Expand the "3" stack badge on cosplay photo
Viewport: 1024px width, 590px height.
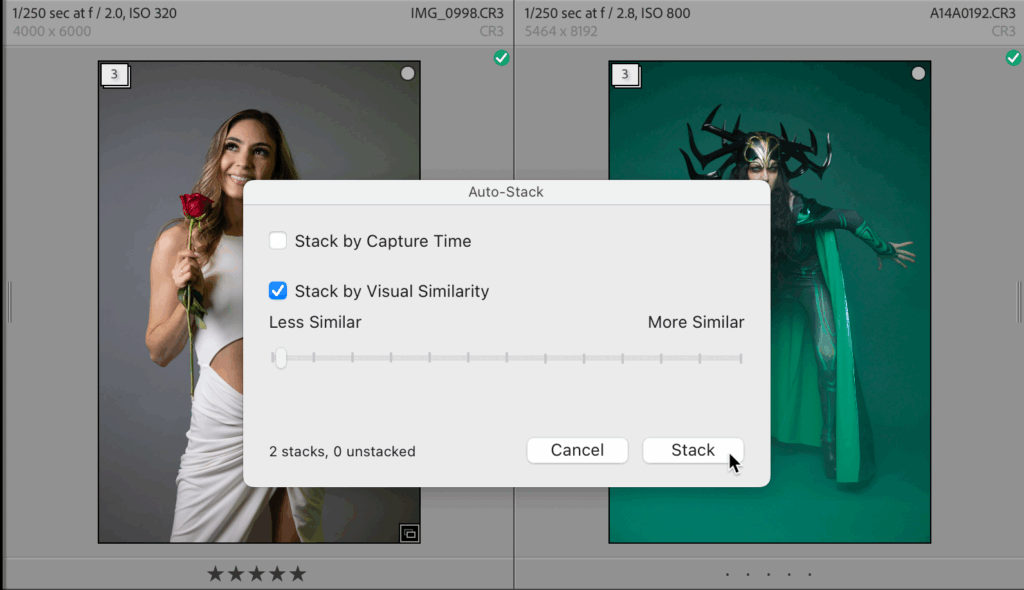tap(626, 75)
